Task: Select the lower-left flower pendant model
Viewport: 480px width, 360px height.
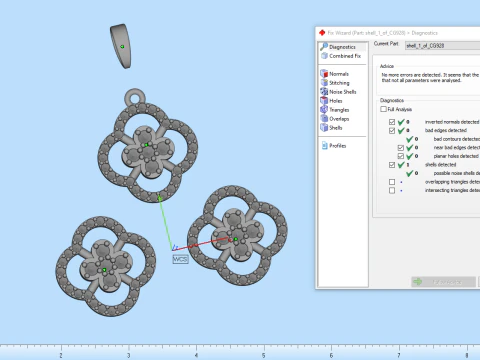Action: [106, 266]
